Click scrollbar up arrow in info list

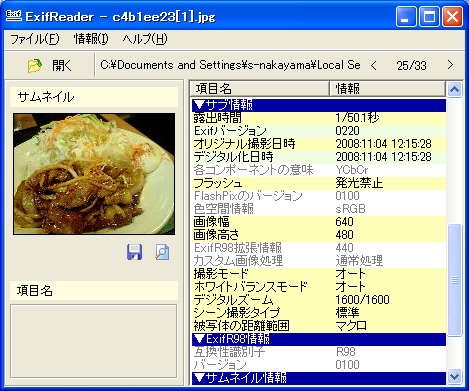454,89
